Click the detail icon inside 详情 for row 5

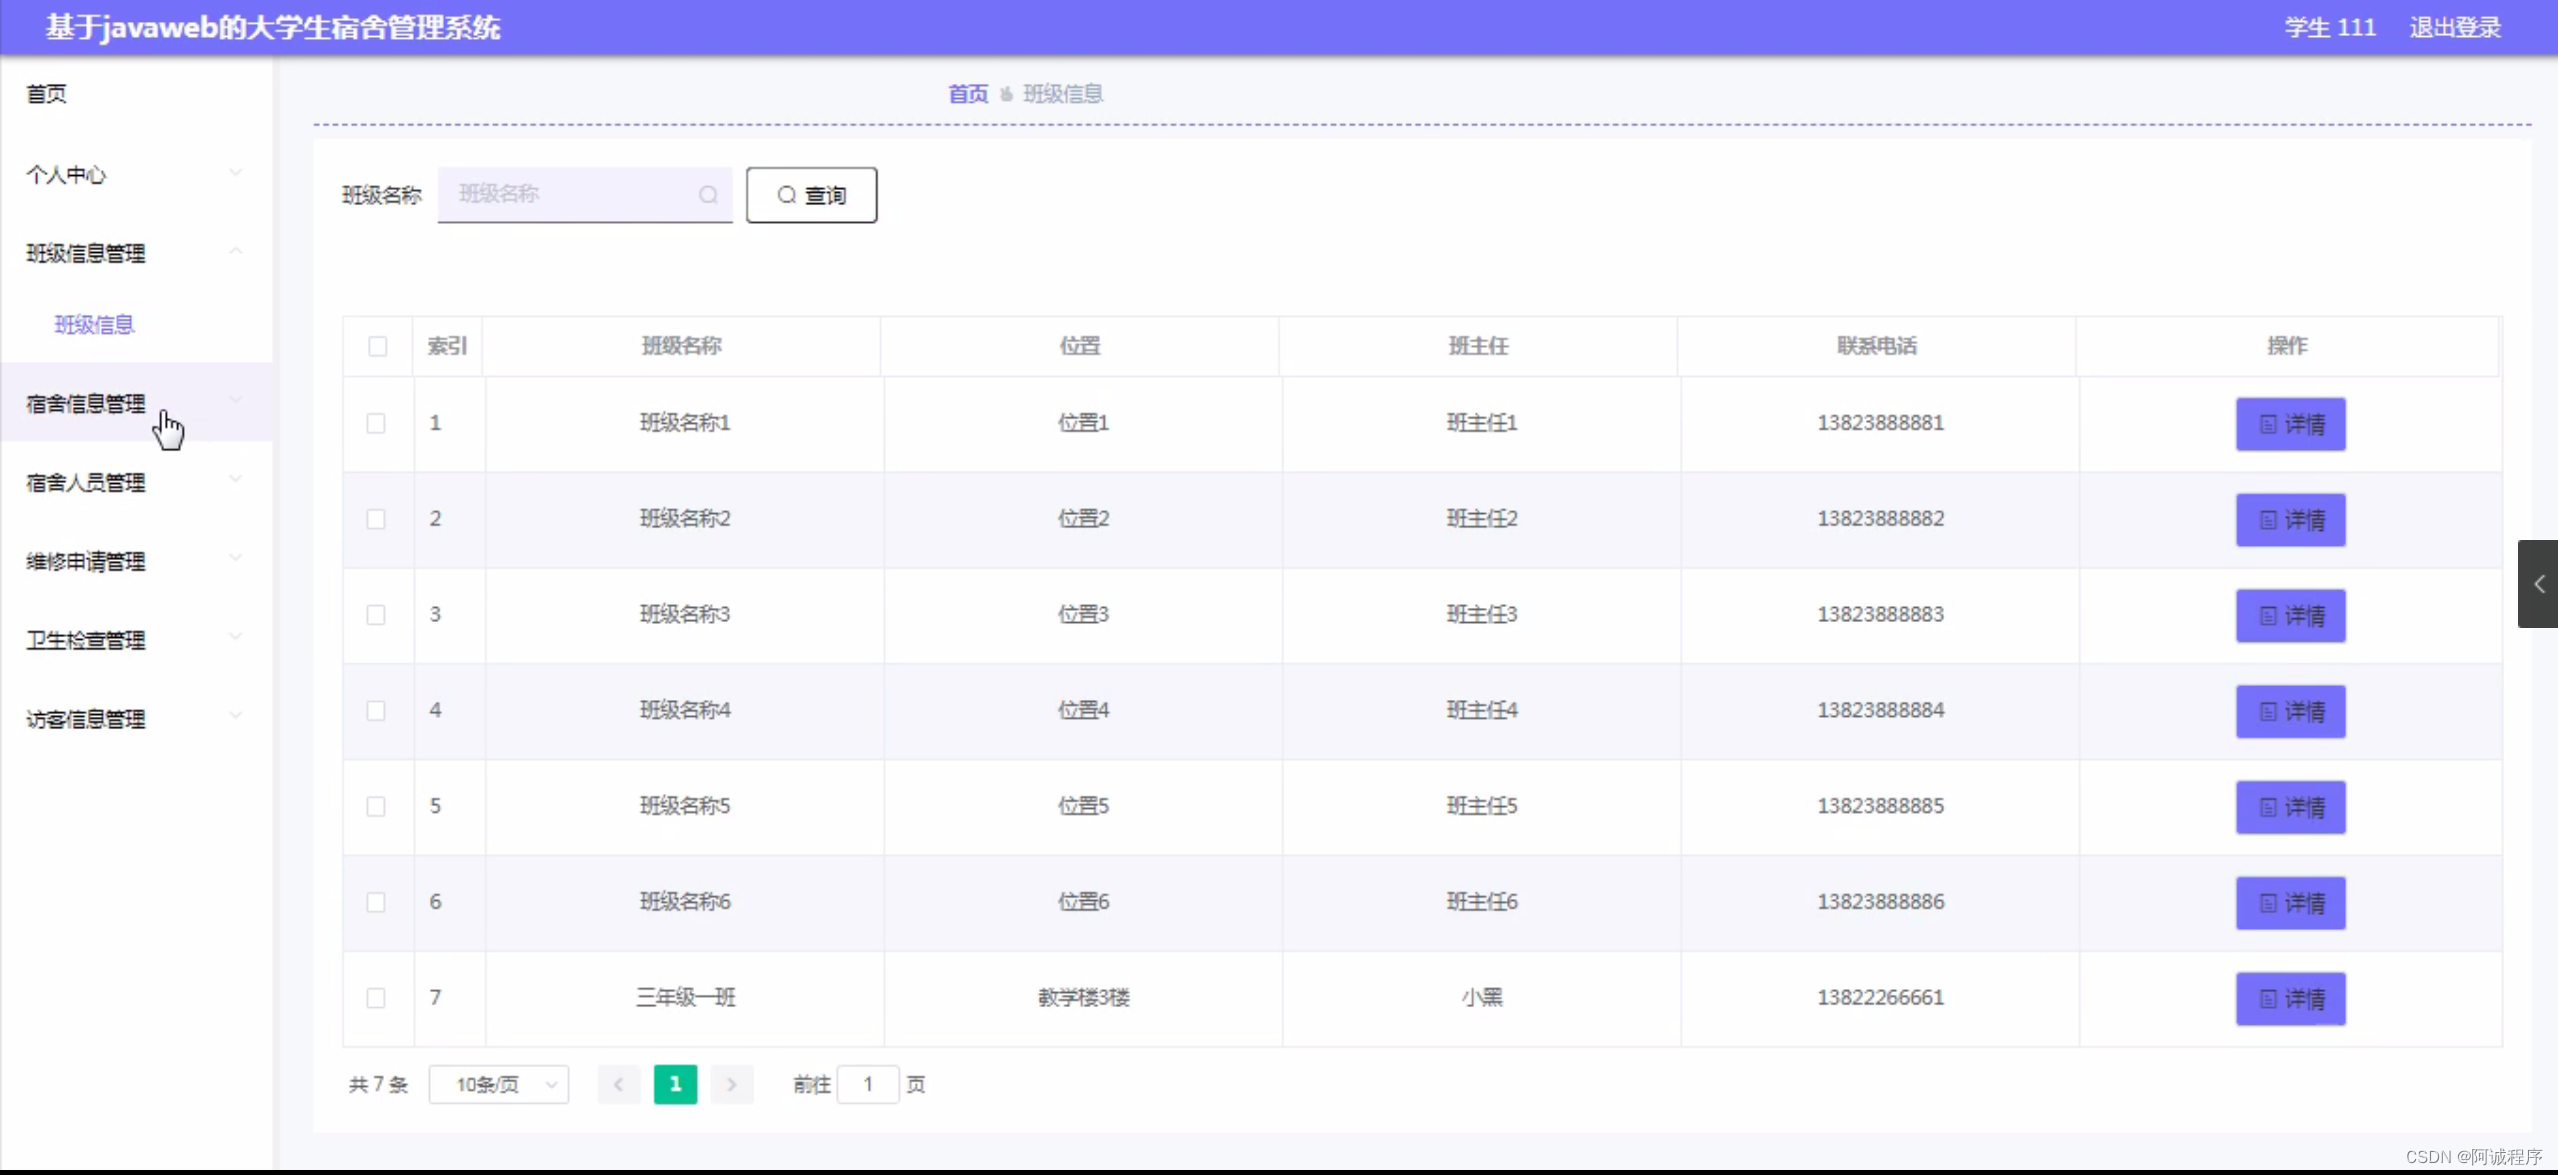click(x=2267, y=807)
